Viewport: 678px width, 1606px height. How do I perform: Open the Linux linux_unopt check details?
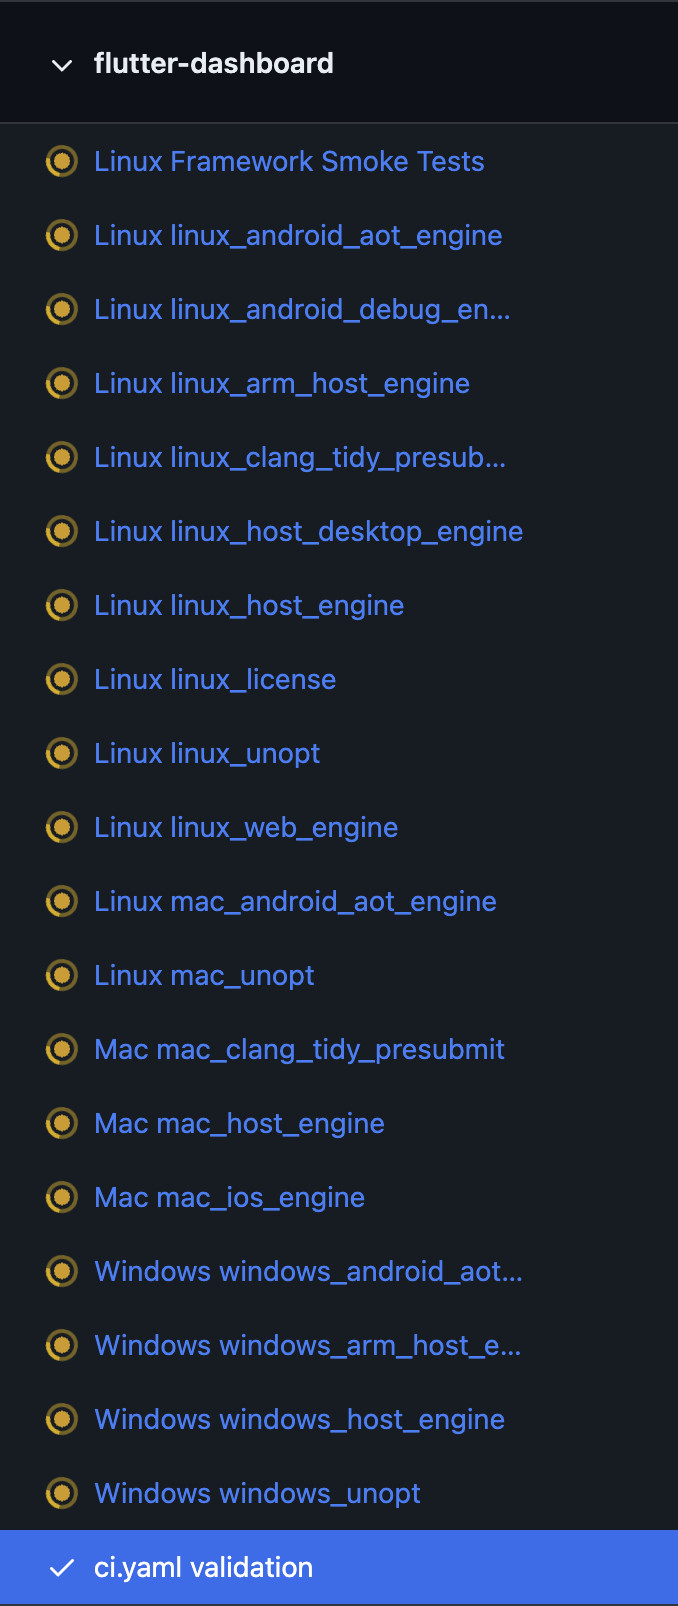pos(206,753)
